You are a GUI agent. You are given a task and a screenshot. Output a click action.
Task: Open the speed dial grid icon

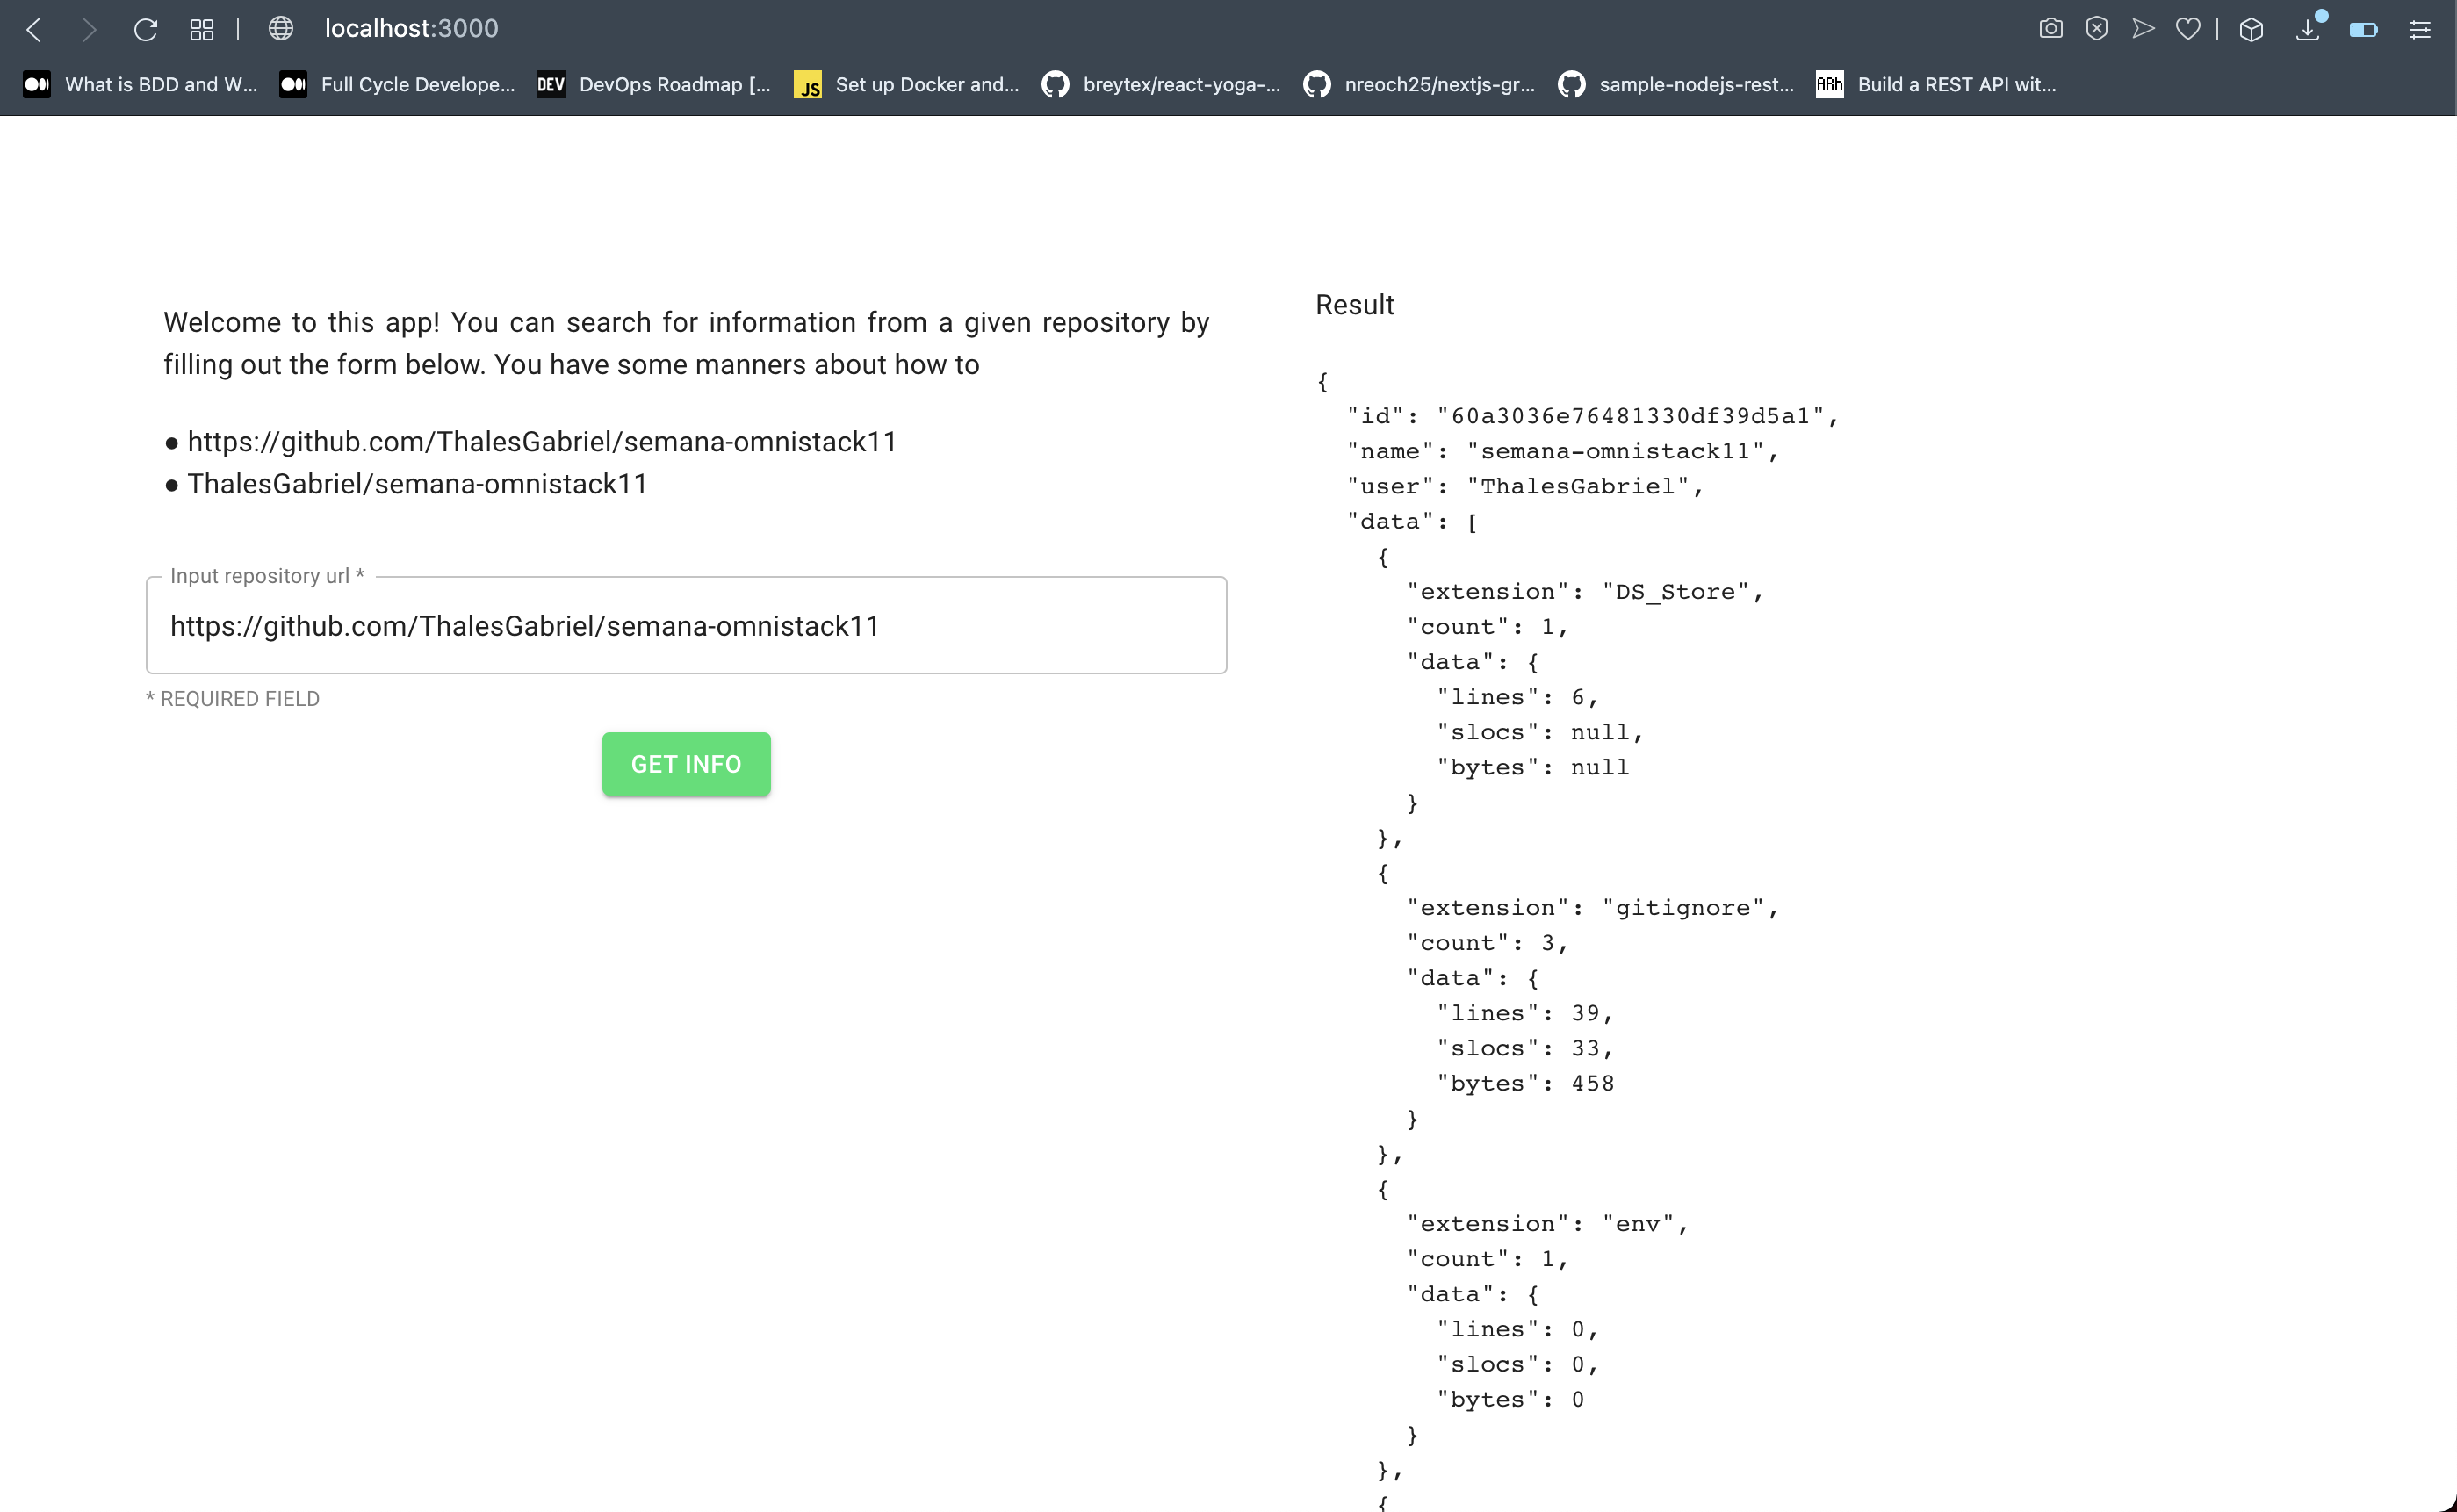coord(201,29)
